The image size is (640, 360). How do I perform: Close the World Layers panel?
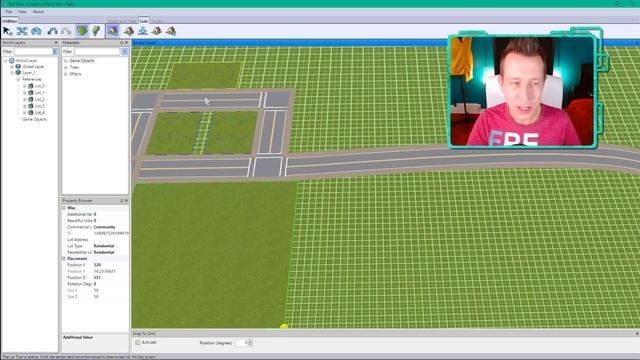56,42
